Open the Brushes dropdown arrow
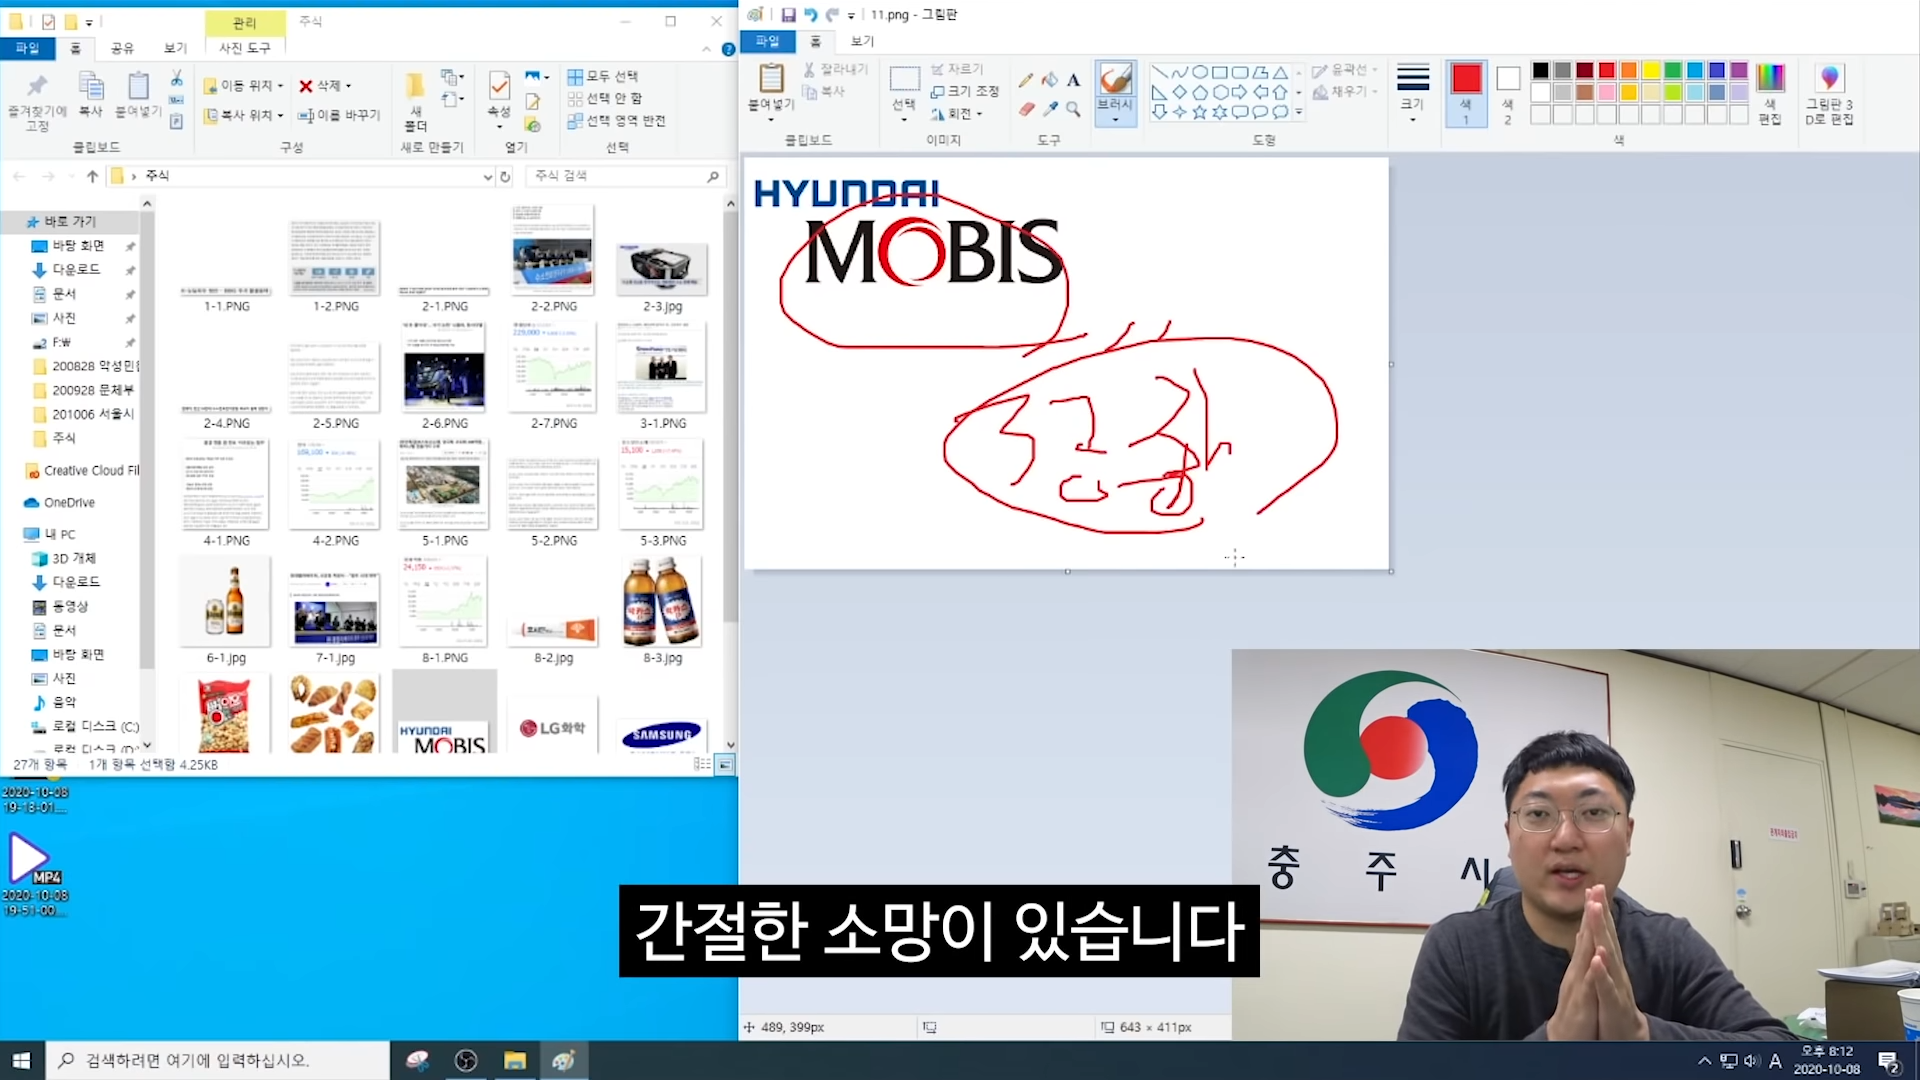This screenshot has height=1080, width=1920. click(1115, 118)
